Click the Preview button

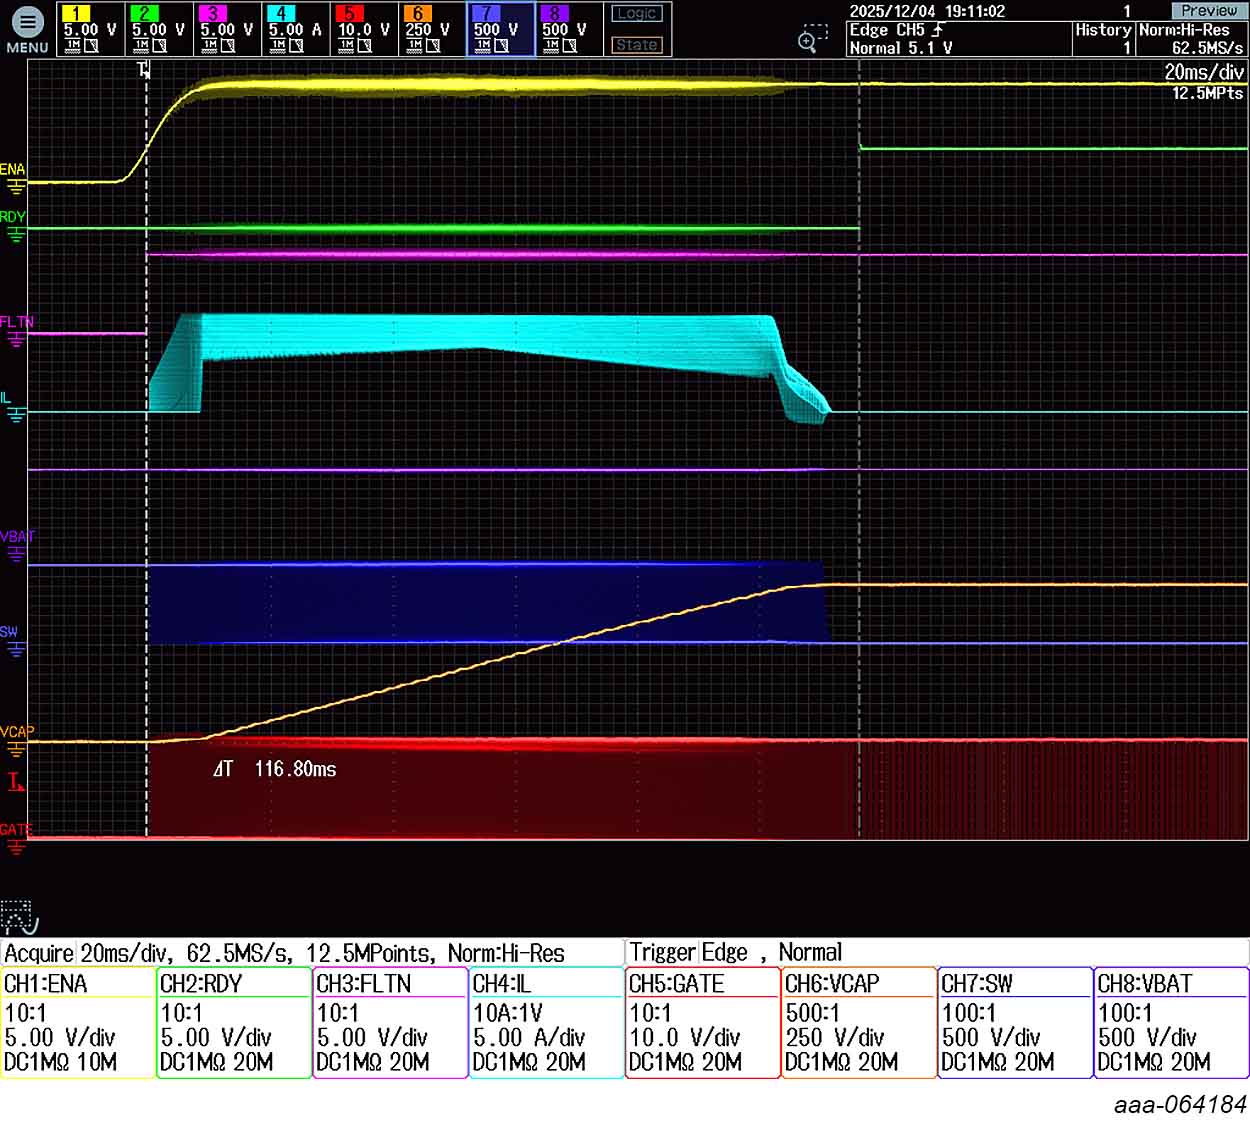(1208, 11)
